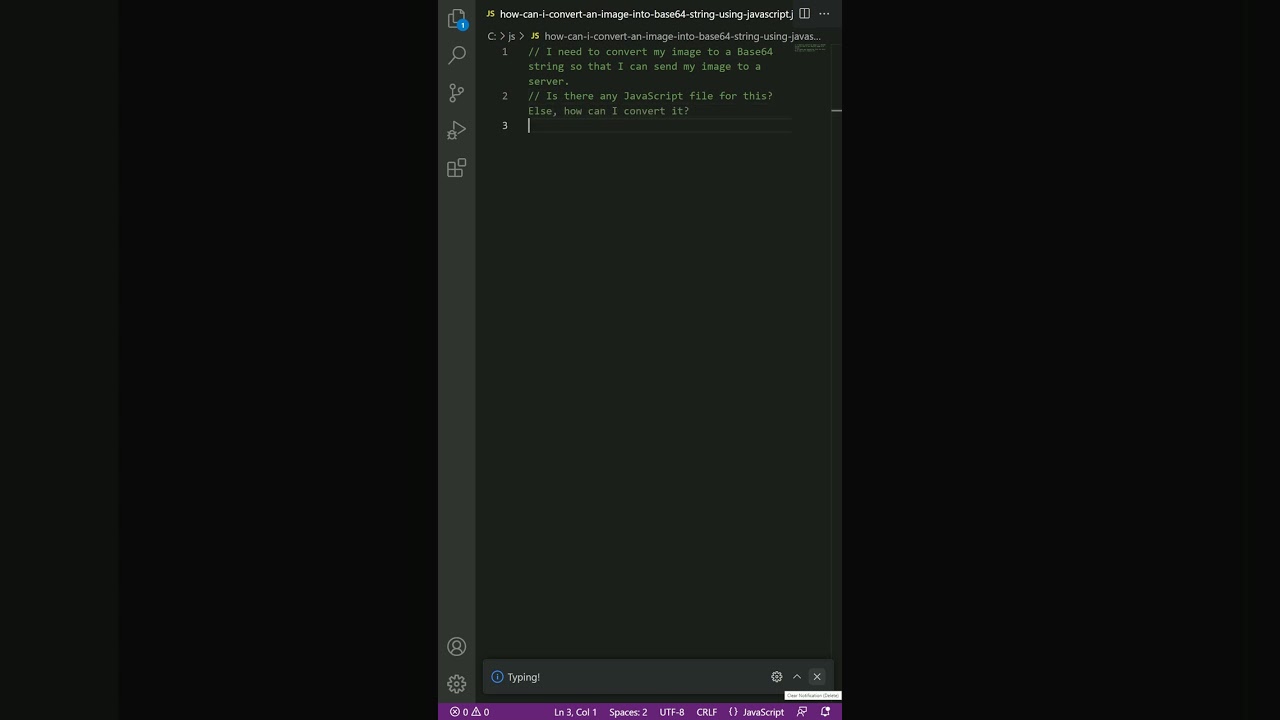
Task: Open the Extensions view
Action: pos(457,168)
